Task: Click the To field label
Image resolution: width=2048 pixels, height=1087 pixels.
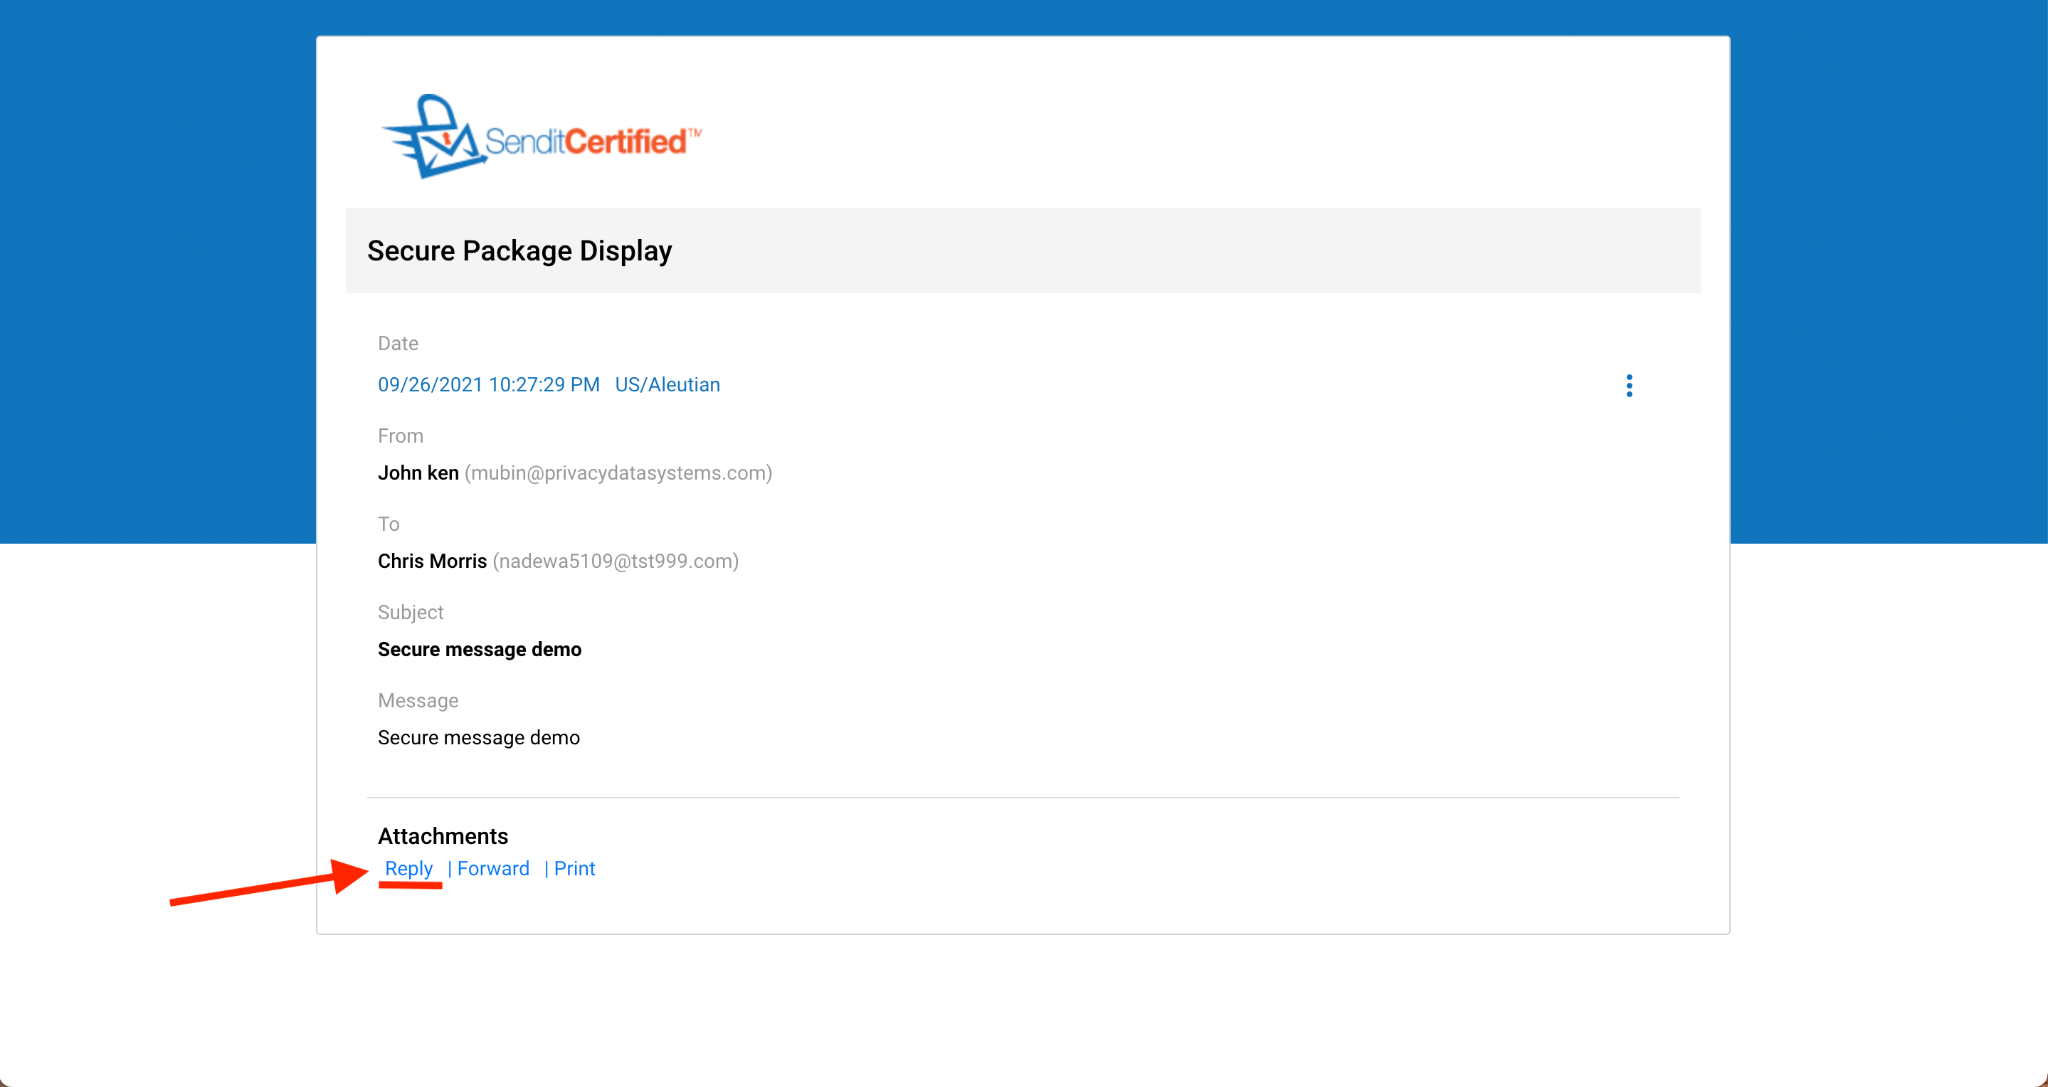Action: click(x=388, y=524)
